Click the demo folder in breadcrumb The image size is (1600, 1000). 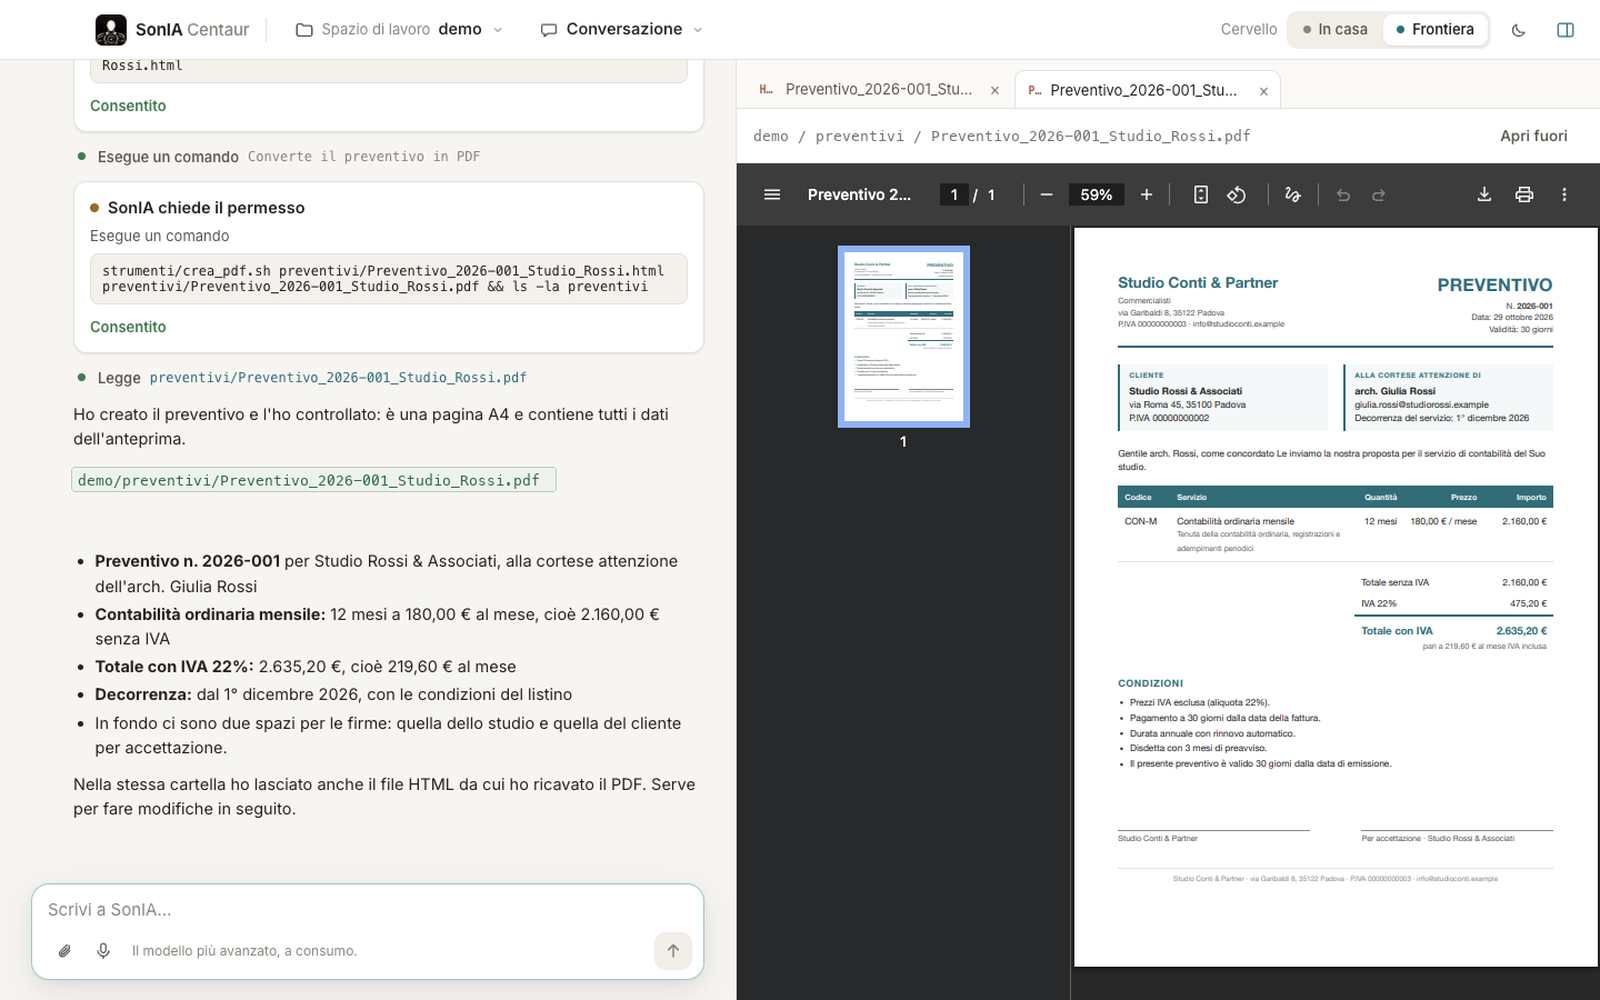coord(771,136)
